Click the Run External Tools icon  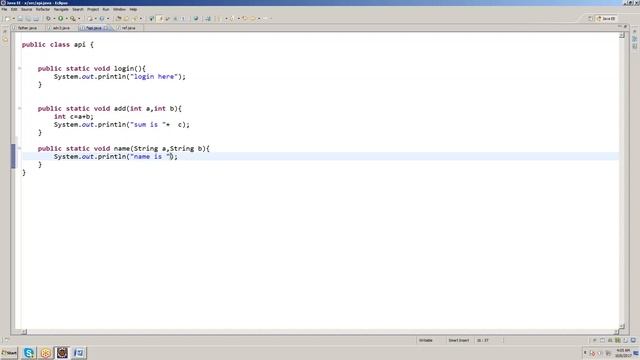[73, 18]
